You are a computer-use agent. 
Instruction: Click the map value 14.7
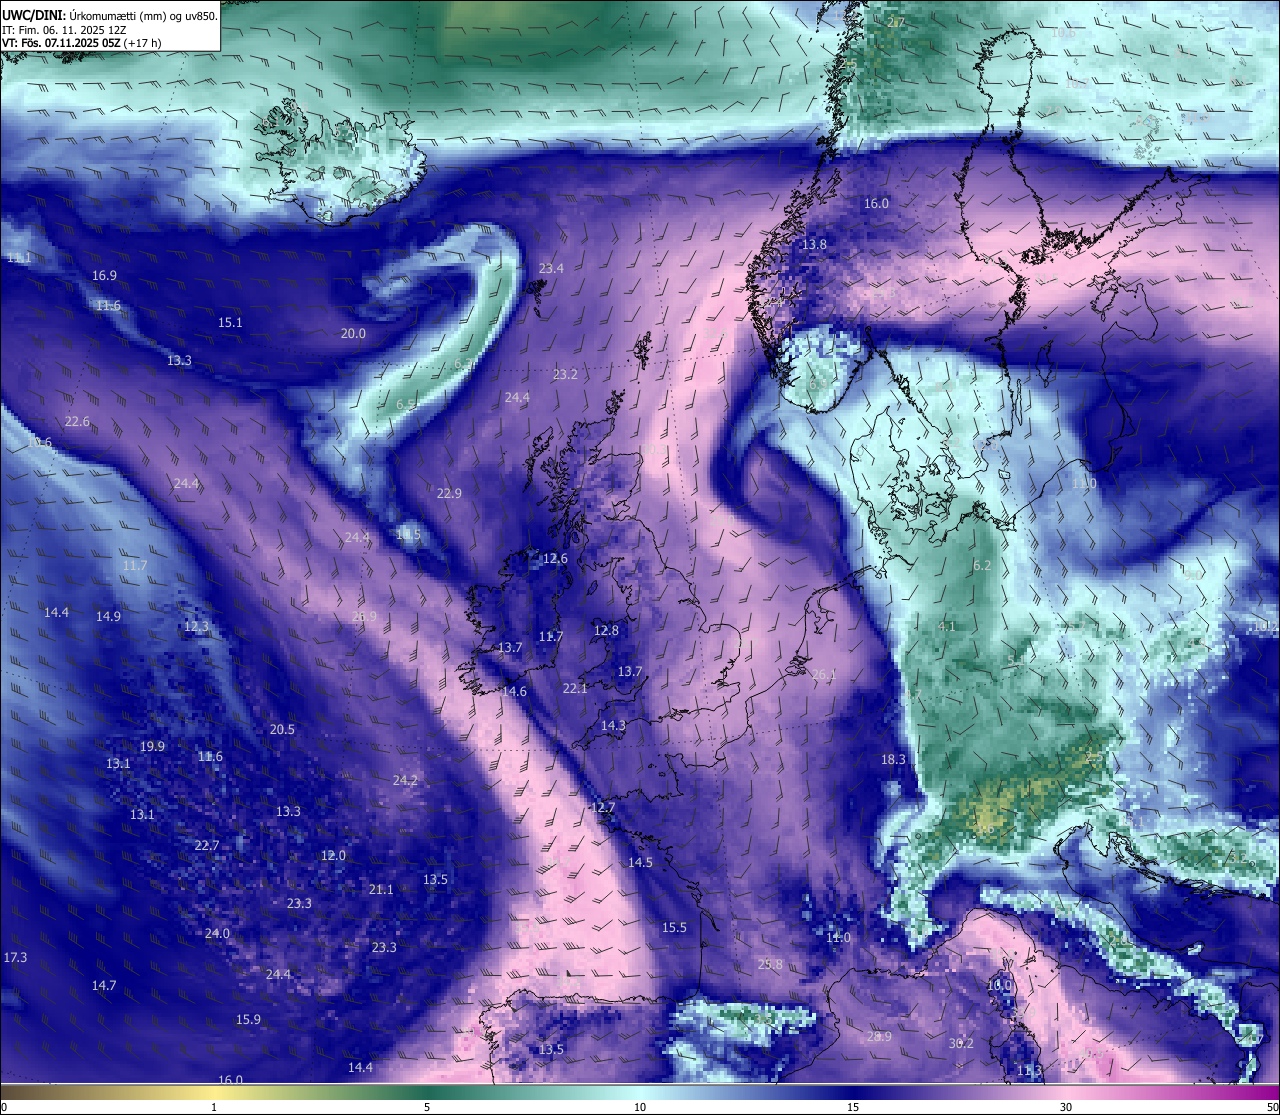click(x=104, y=986)
